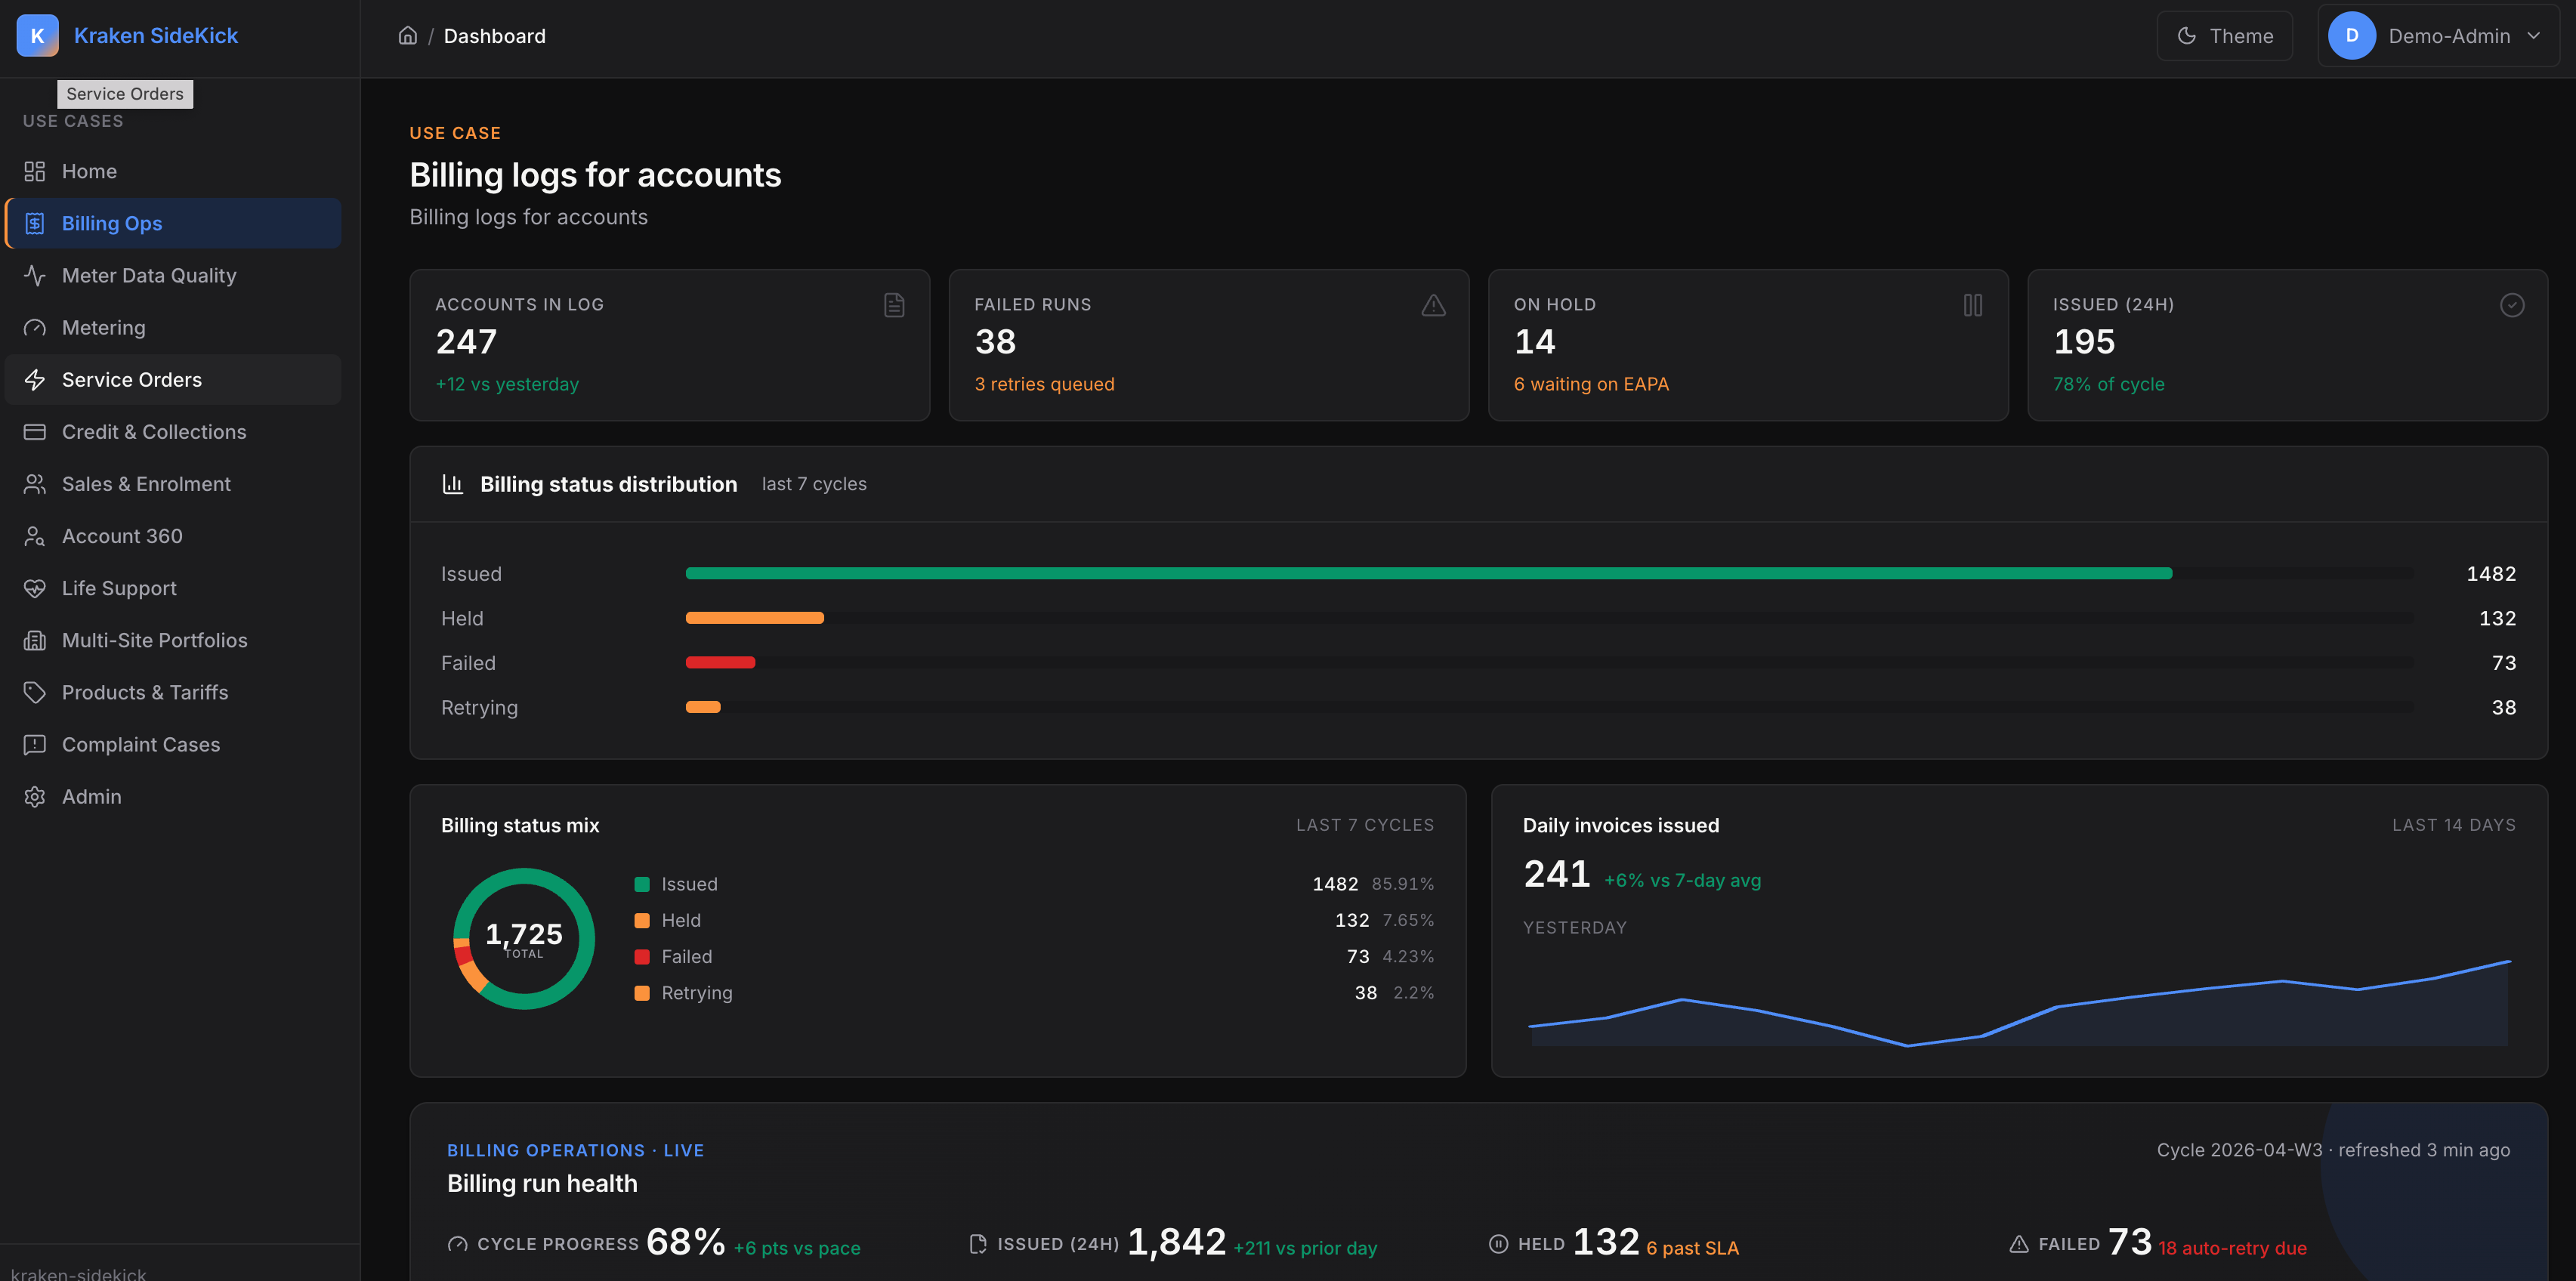Image resolution: width=2576 pixels, height=1281 pixels.
Task: Click the '78% of cycle' text
Action: [x=2108, y=384]
